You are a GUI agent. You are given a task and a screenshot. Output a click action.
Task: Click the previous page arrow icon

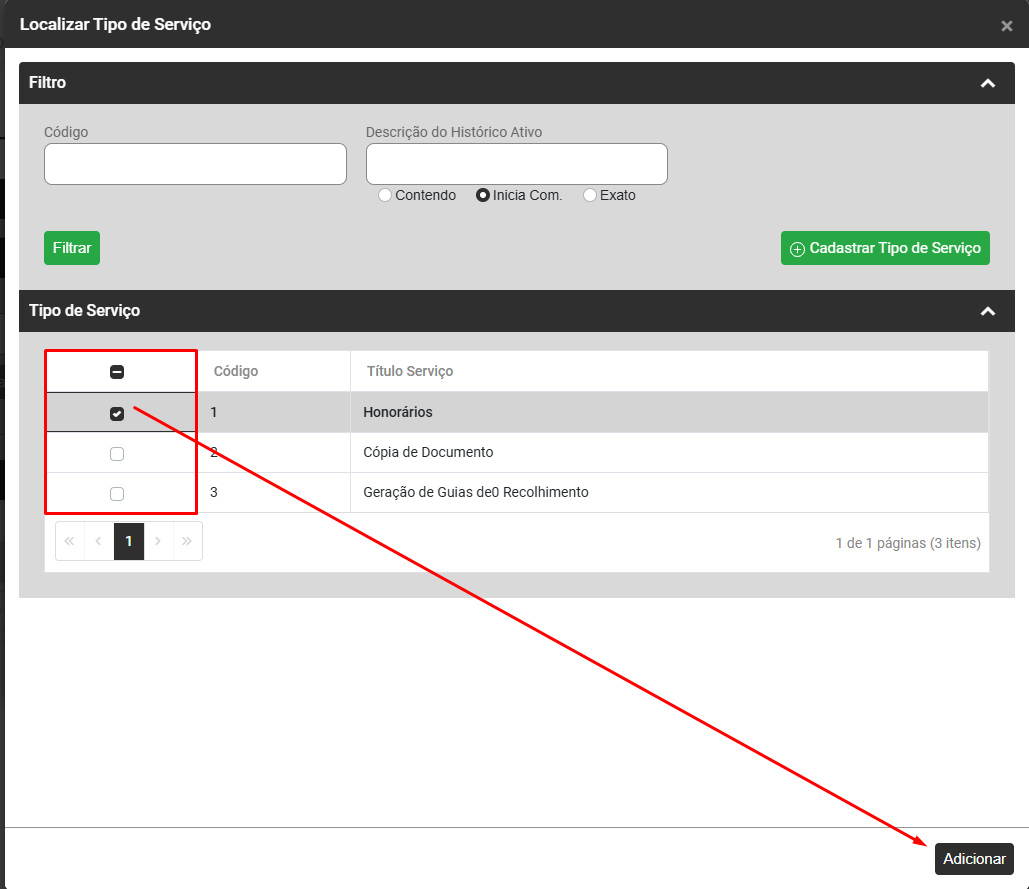pyautogui.click(x=99, y=541)
